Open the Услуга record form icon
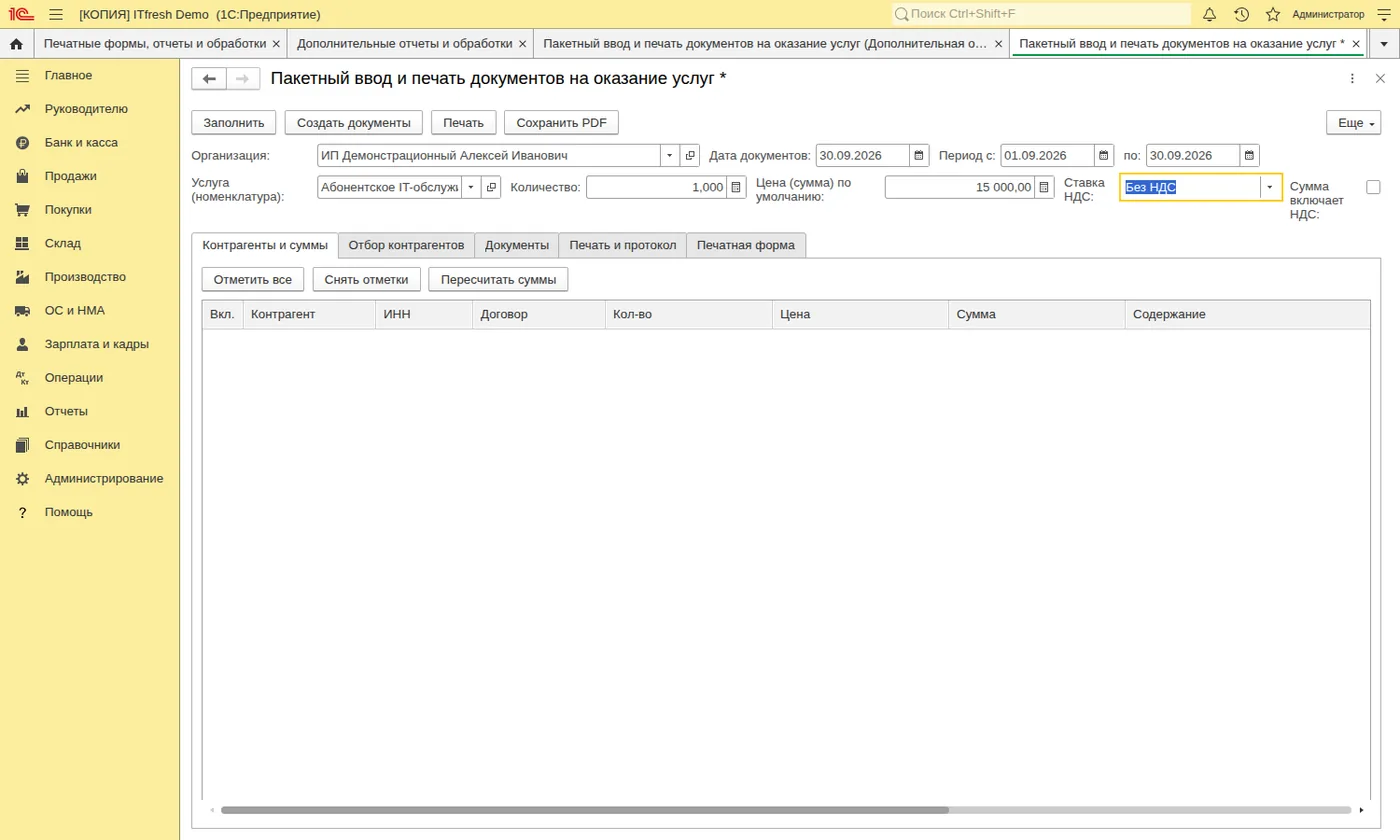Image resolution: width=1400 pixels, height=840 pixels. click(x=491, y=187)
